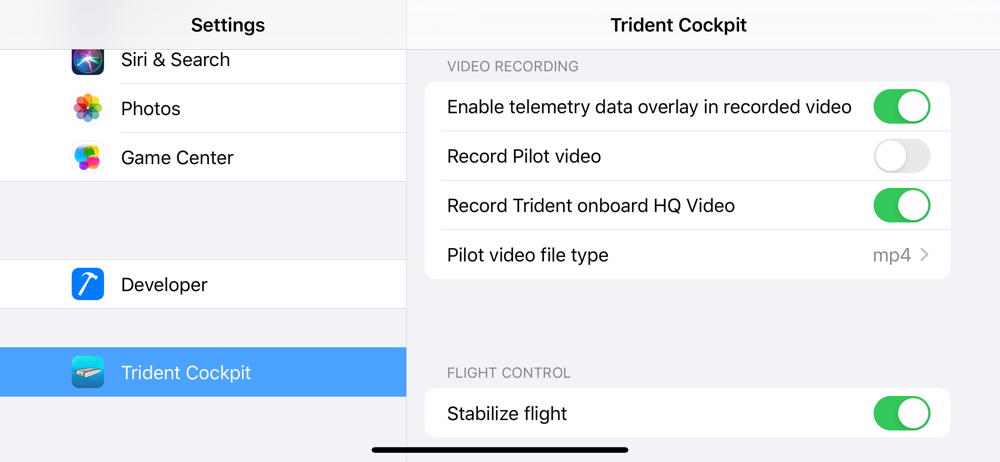Tap the Photos app icon
1000x462 pixels.
point(88,108)
